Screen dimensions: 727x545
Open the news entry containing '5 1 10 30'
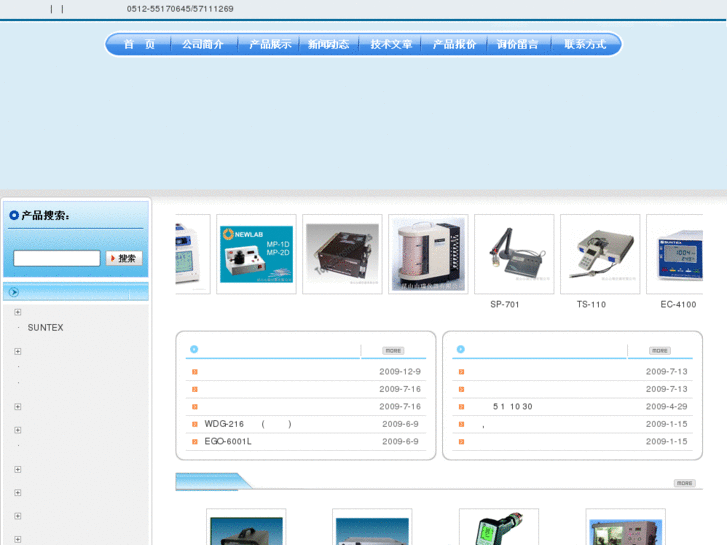coord(512,406)
